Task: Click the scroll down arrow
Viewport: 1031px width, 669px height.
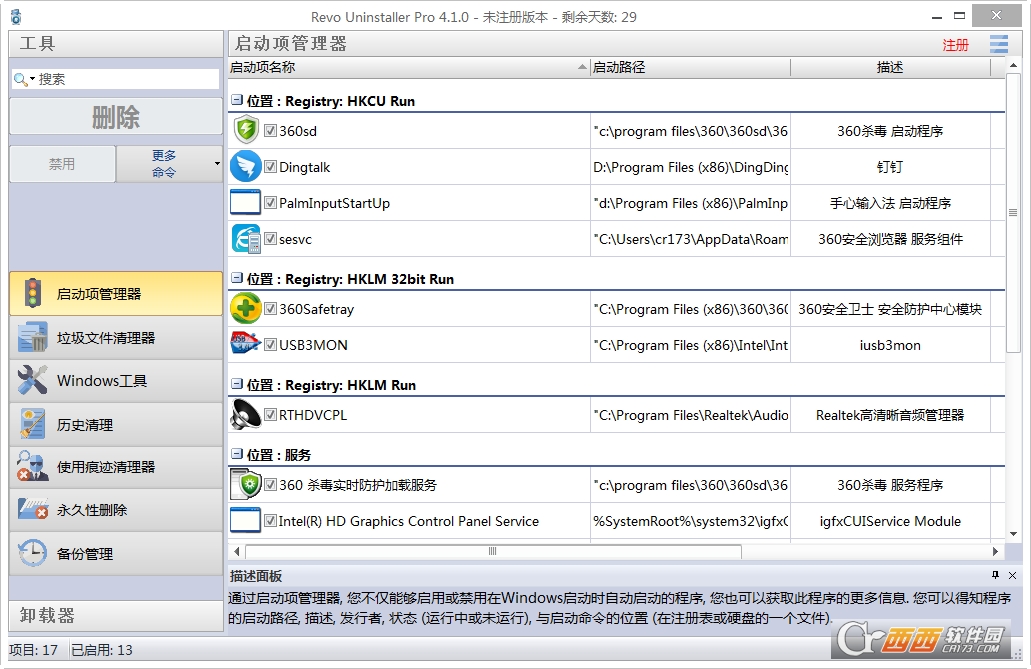Action: 1013,533
